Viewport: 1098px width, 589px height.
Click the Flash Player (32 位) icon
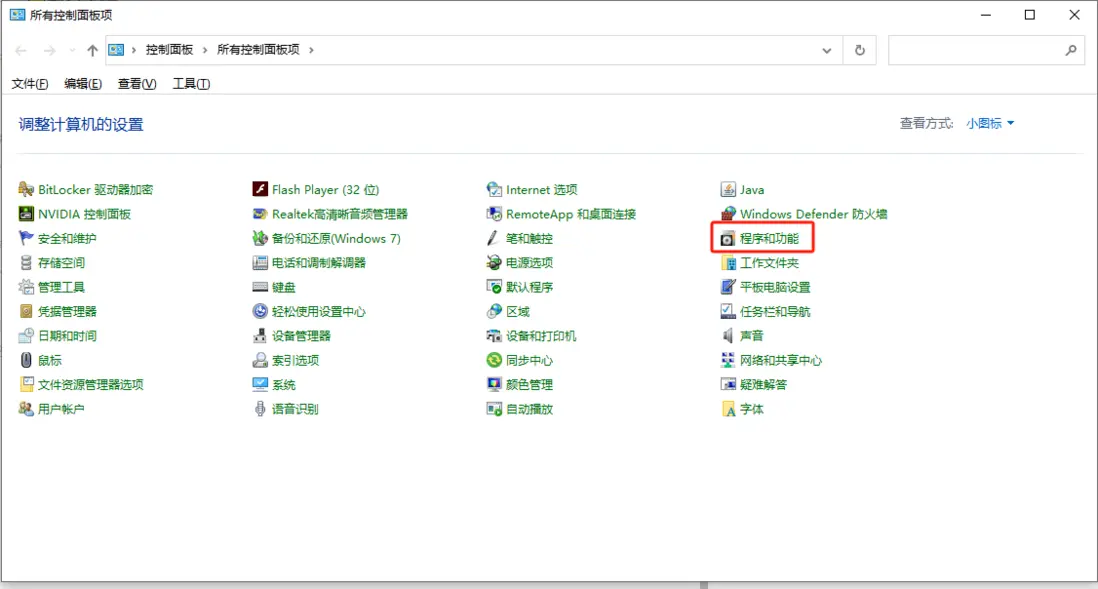[260, 189]
